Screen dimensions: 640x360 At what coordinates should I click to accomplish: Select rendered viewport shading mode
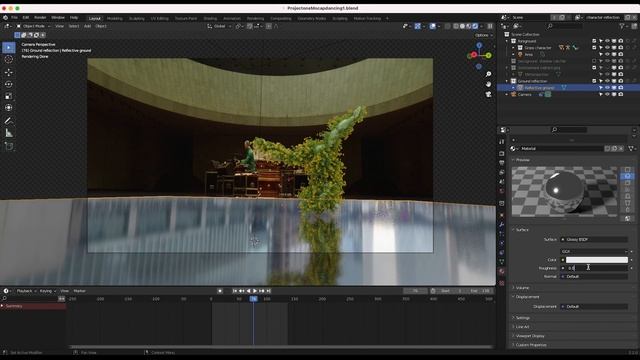(475, 26)
